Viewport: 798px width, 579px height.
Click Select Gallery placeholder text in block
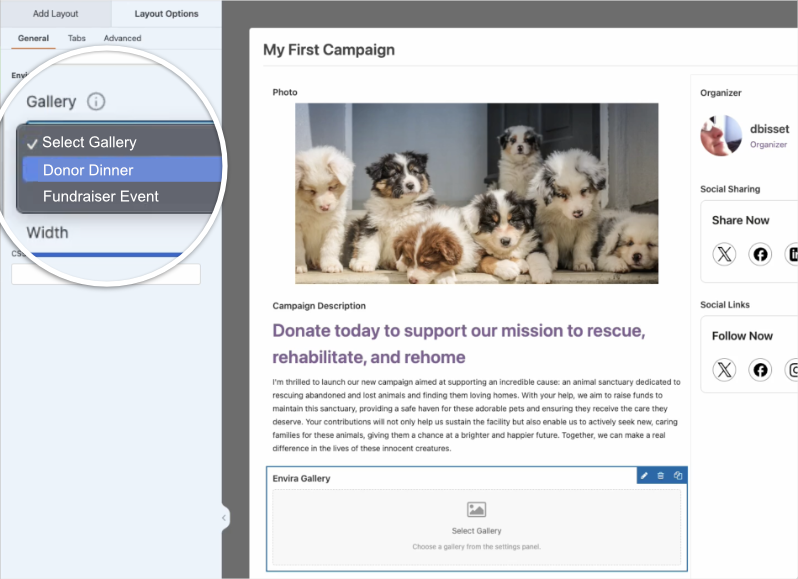coord(476,531)
